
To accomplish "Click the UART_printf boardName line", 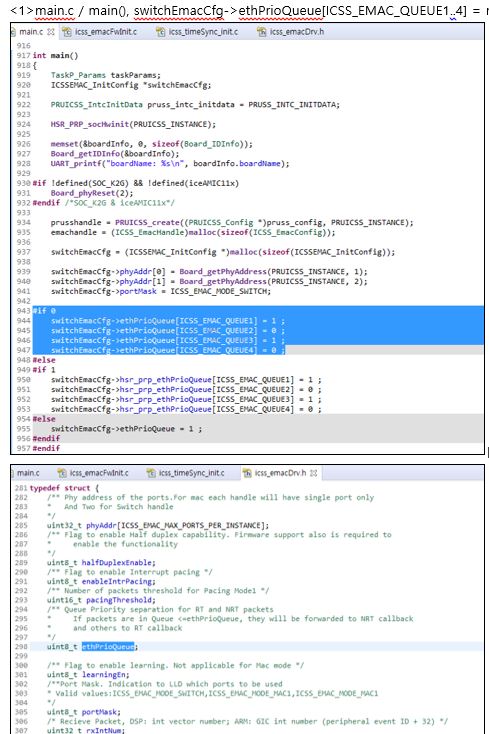I will (x=170, y=163).
